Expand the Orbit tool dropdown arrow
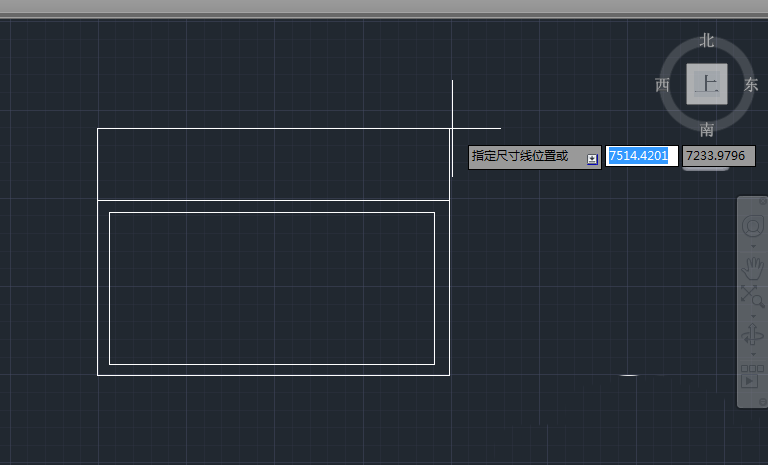Image resolution: width=768 pixels, height=465 pixels. (x=753, y=354)
